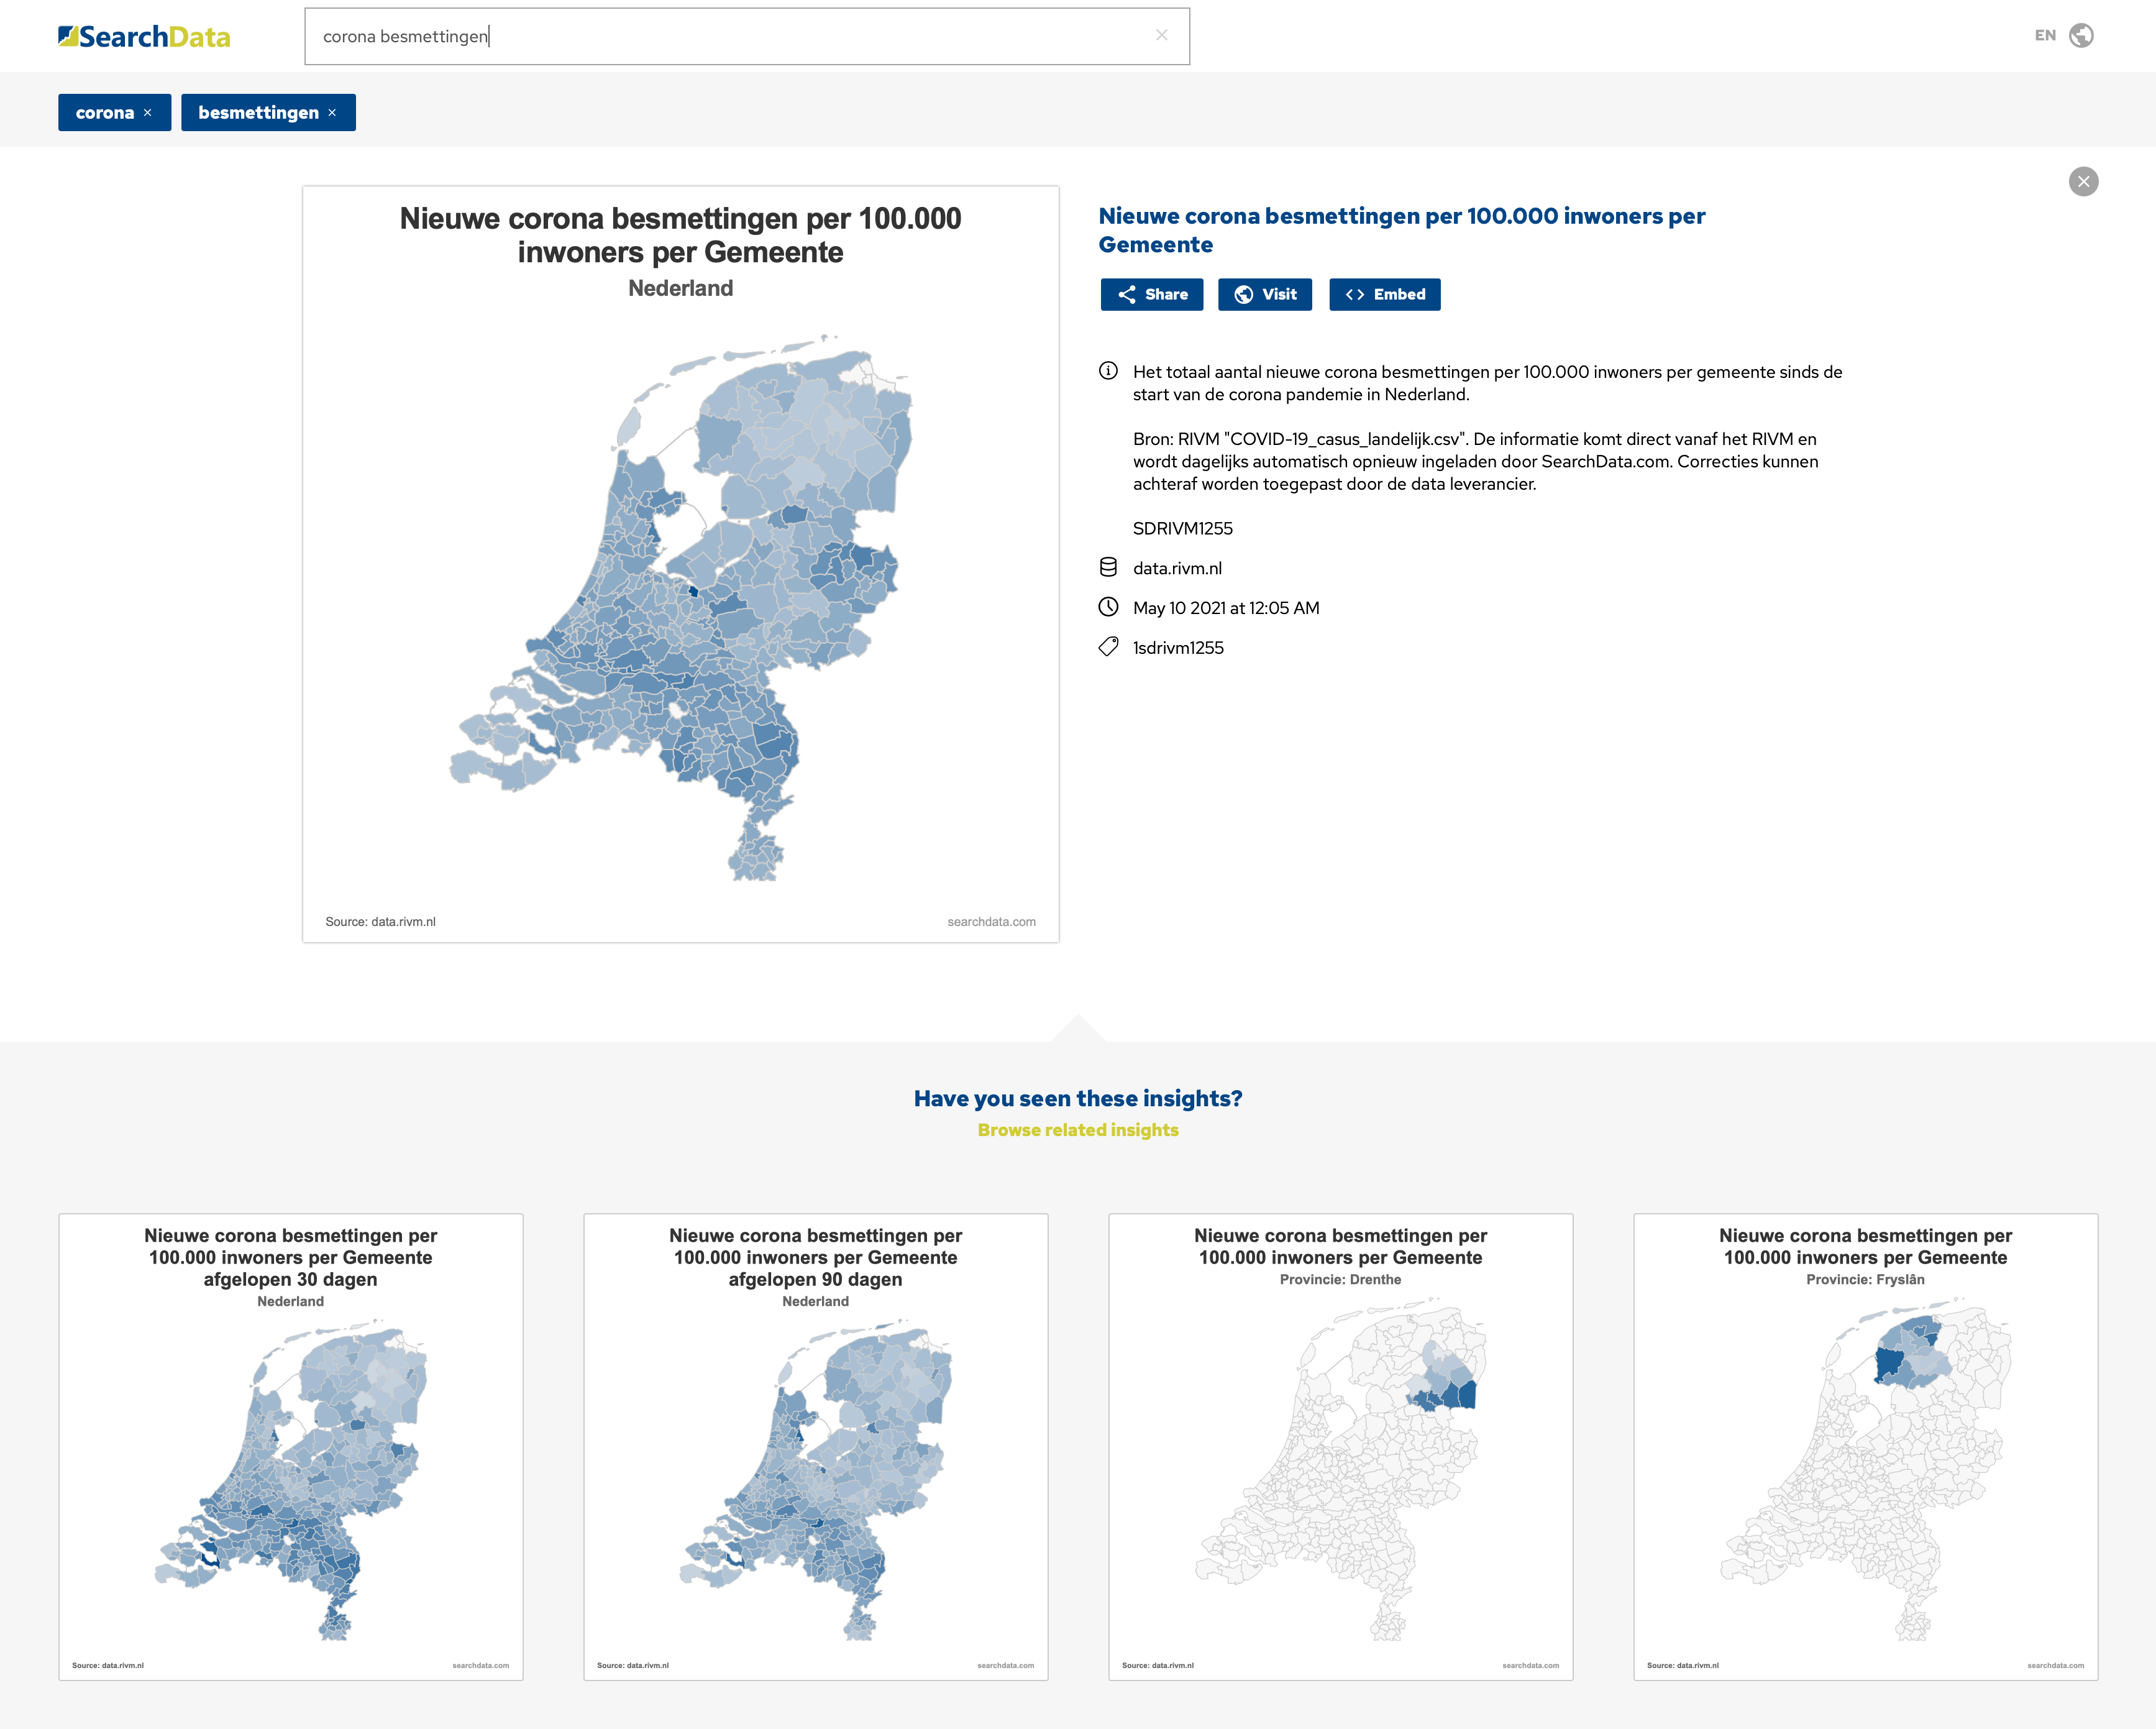The image size is (2156, 1729).
Task: Click the Visit globe icon button
Action: pyautogui.click(x=1244, y=294)
